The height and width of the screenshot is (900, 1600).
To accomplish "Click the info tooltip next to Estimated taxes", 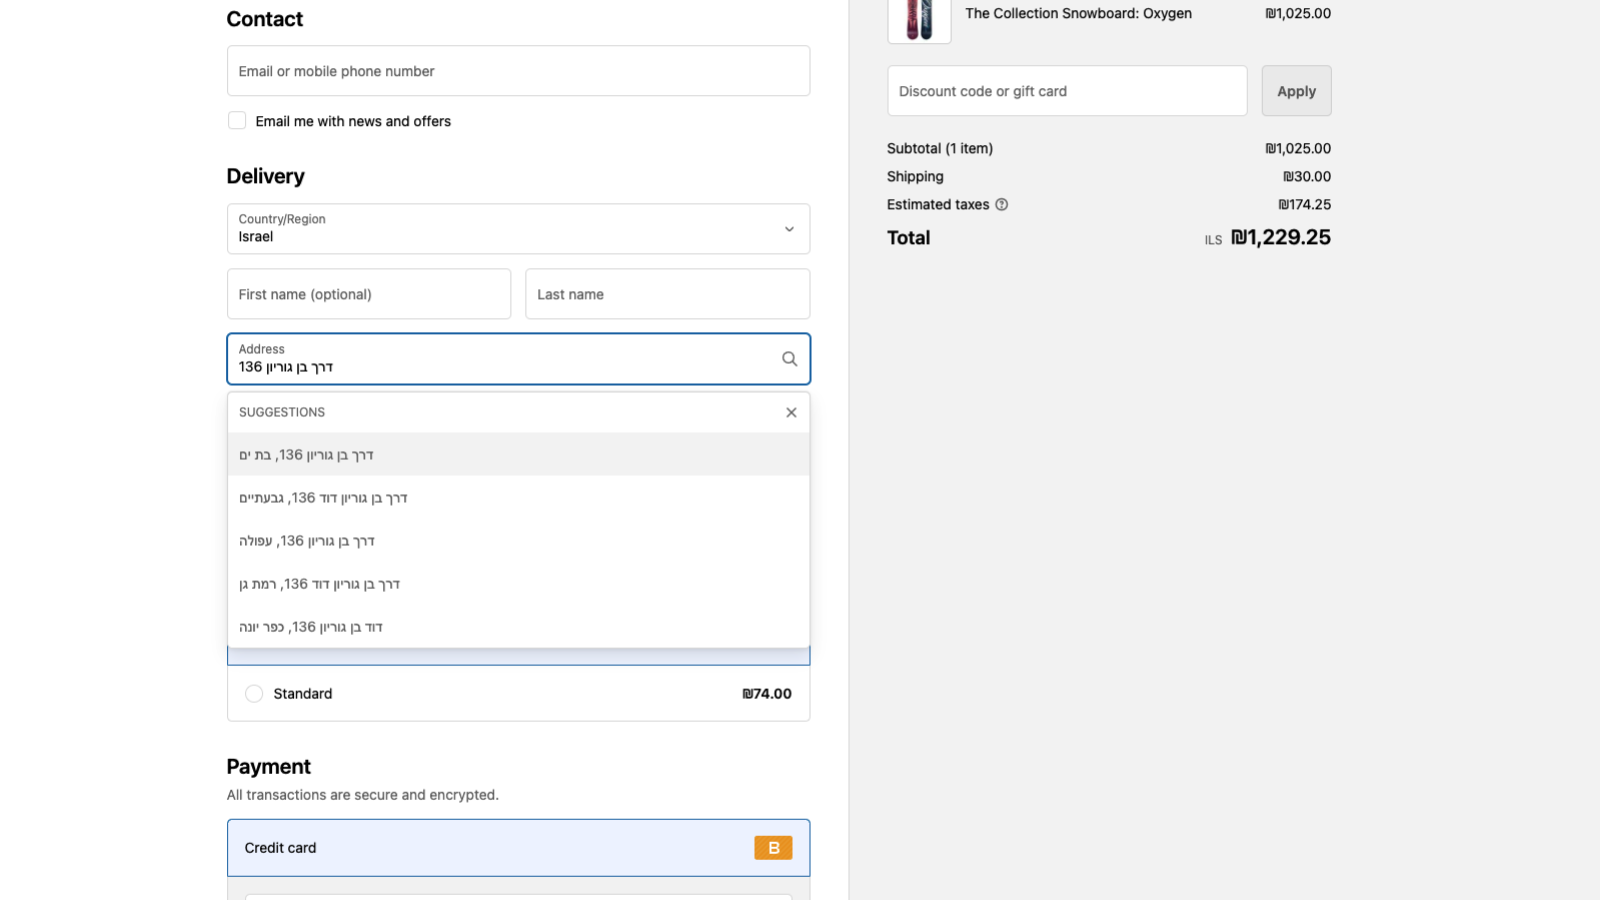I will (x=1003, y=204).
